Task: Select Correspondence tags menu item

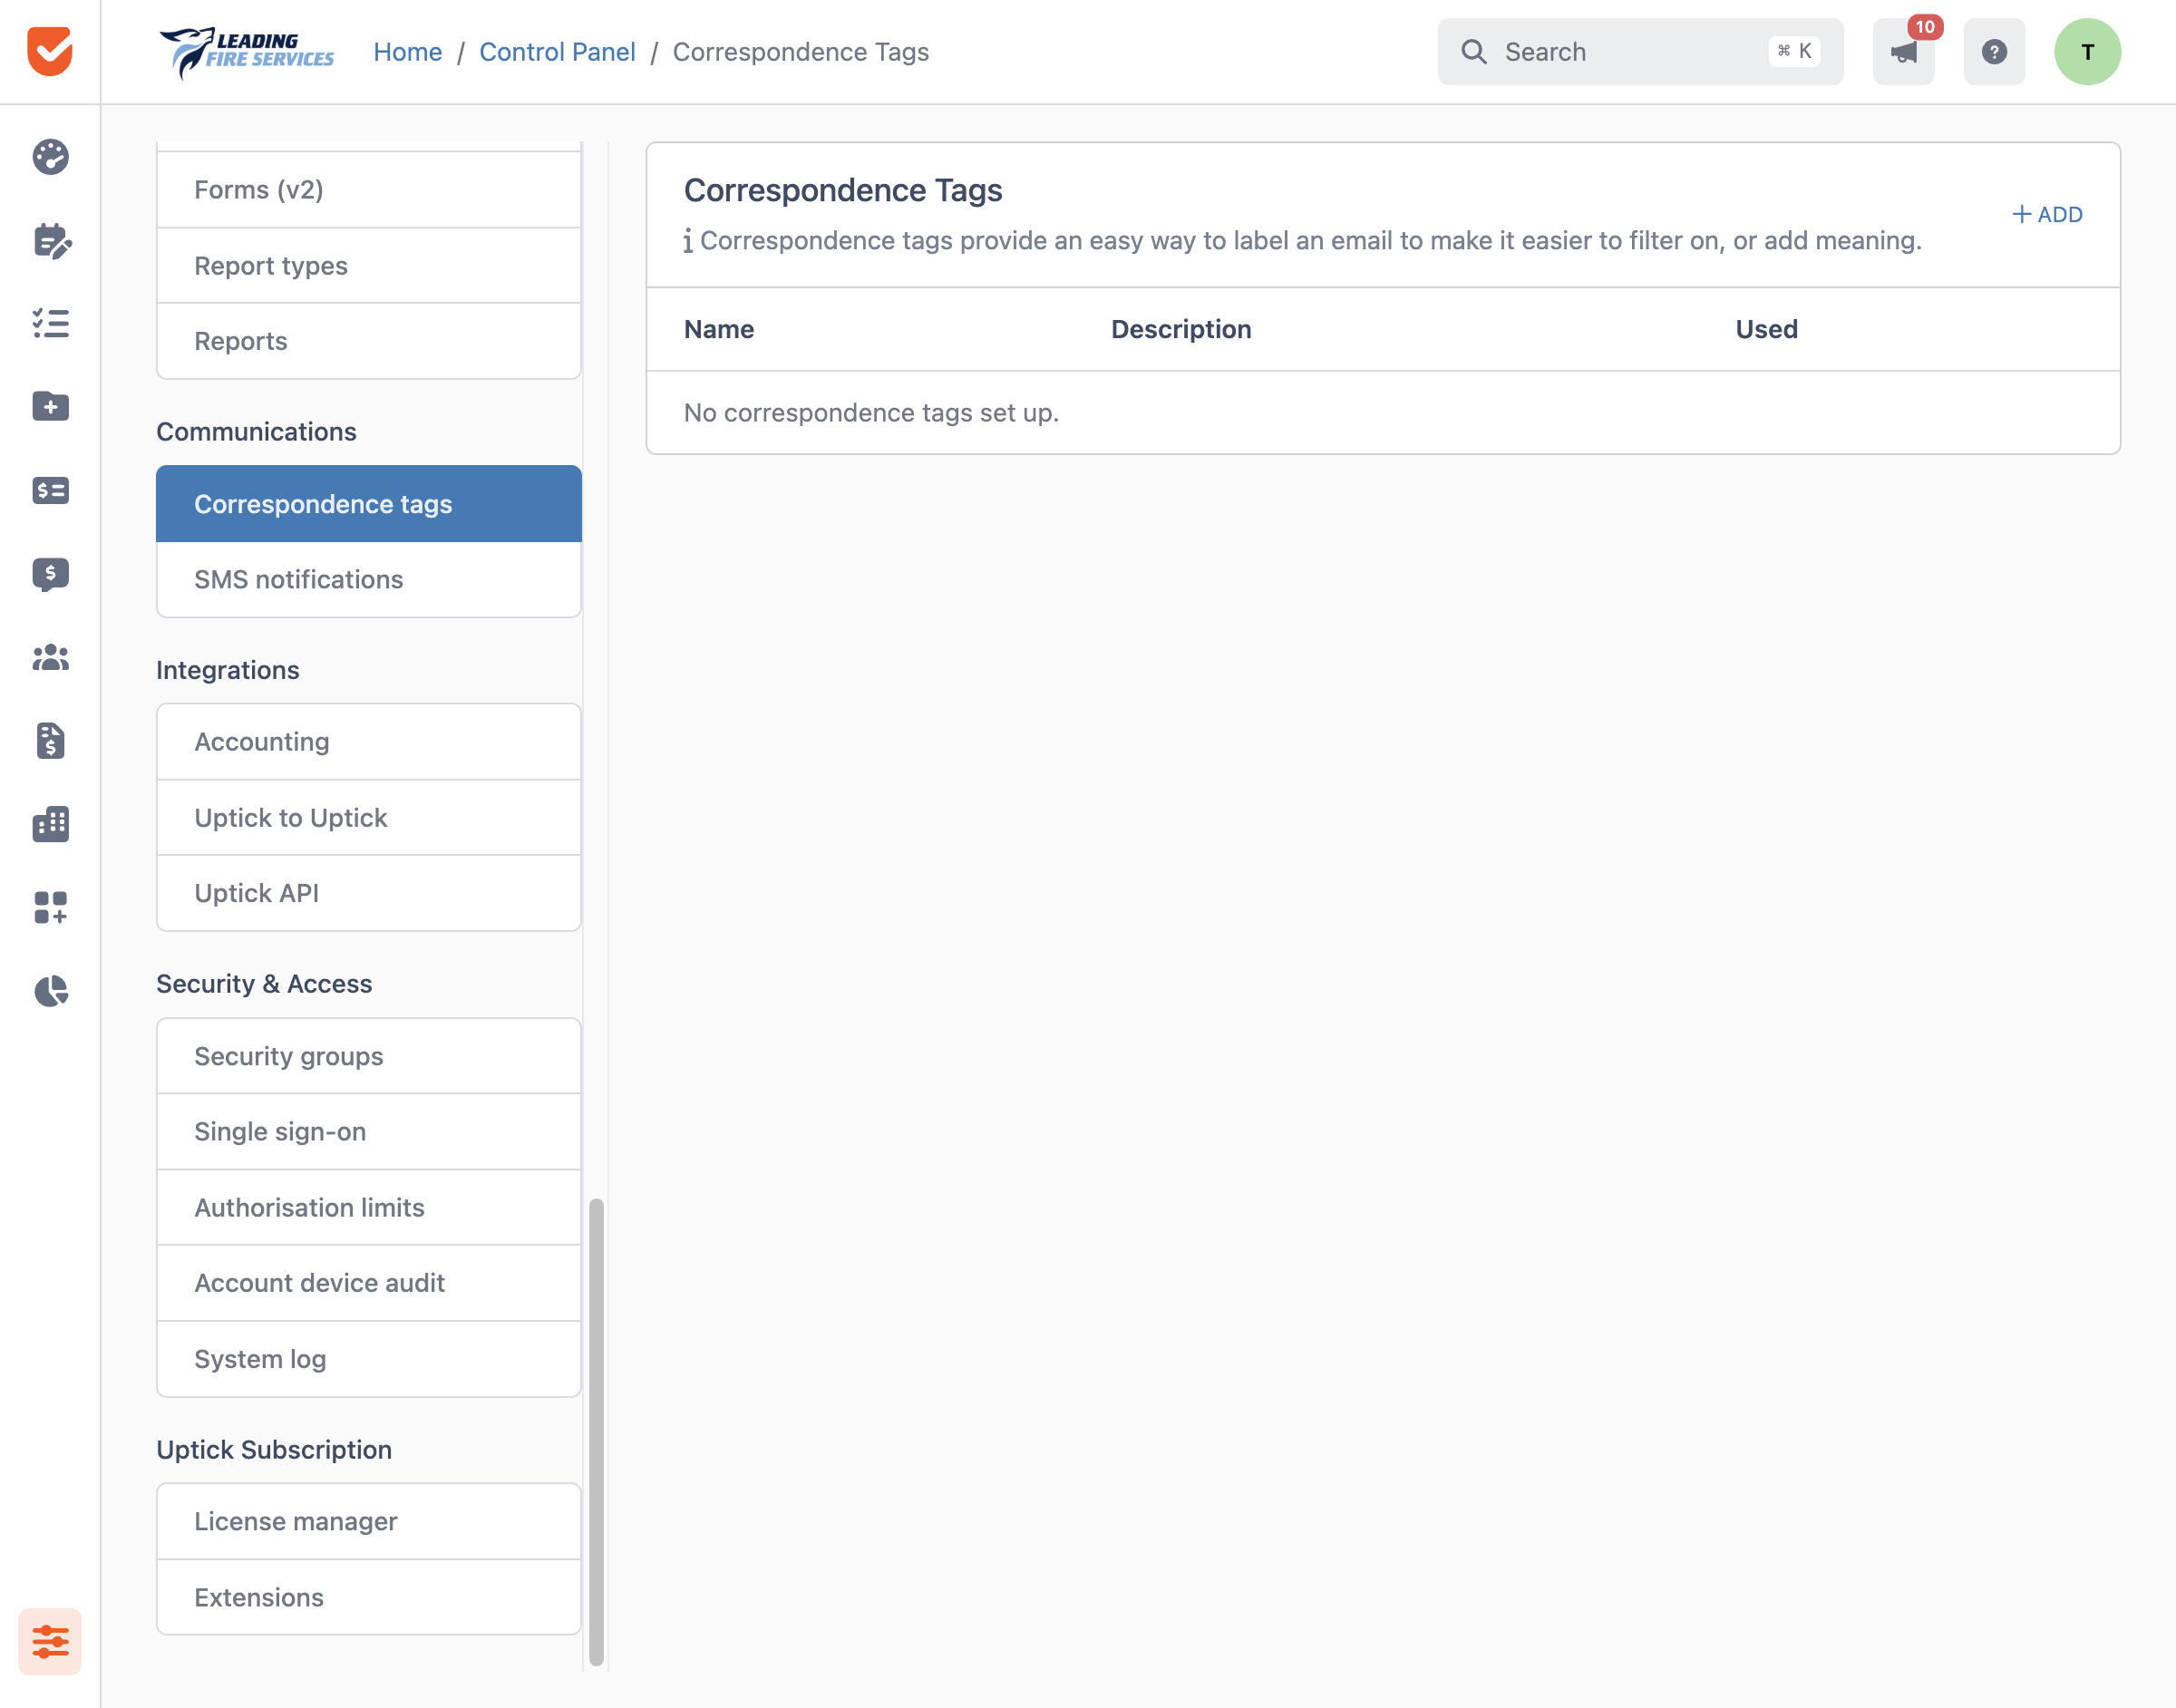Action: pyautogui.click(x=369, y=504)
